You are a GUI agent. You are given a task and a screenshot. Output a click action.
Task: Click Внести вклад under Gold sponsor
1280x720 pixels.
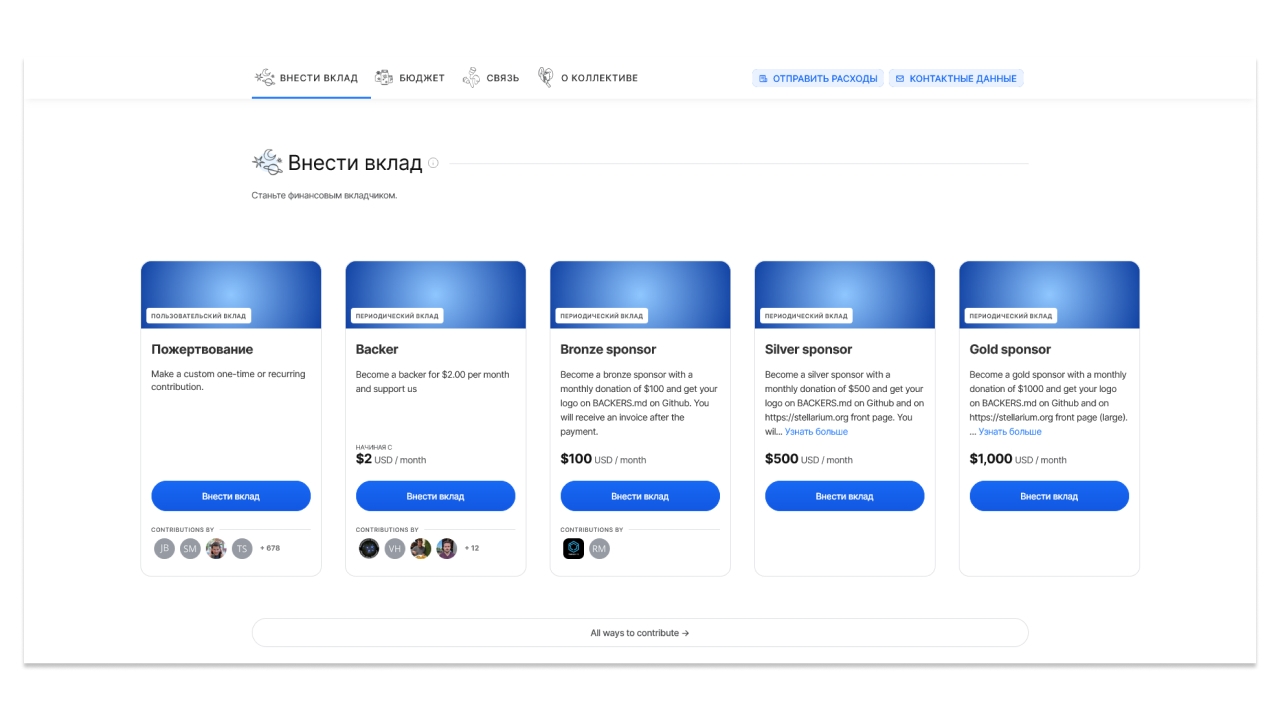[1049, 496]
